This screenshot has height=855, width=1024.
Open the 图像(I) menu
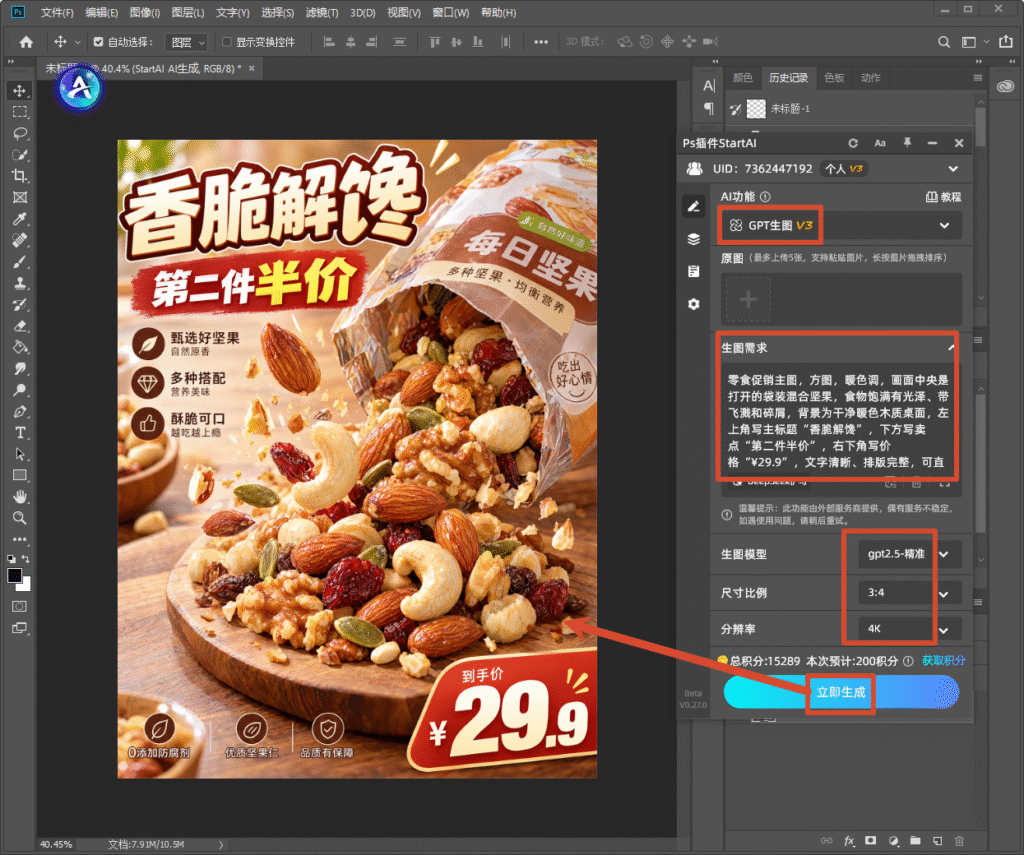click(145, 12)
